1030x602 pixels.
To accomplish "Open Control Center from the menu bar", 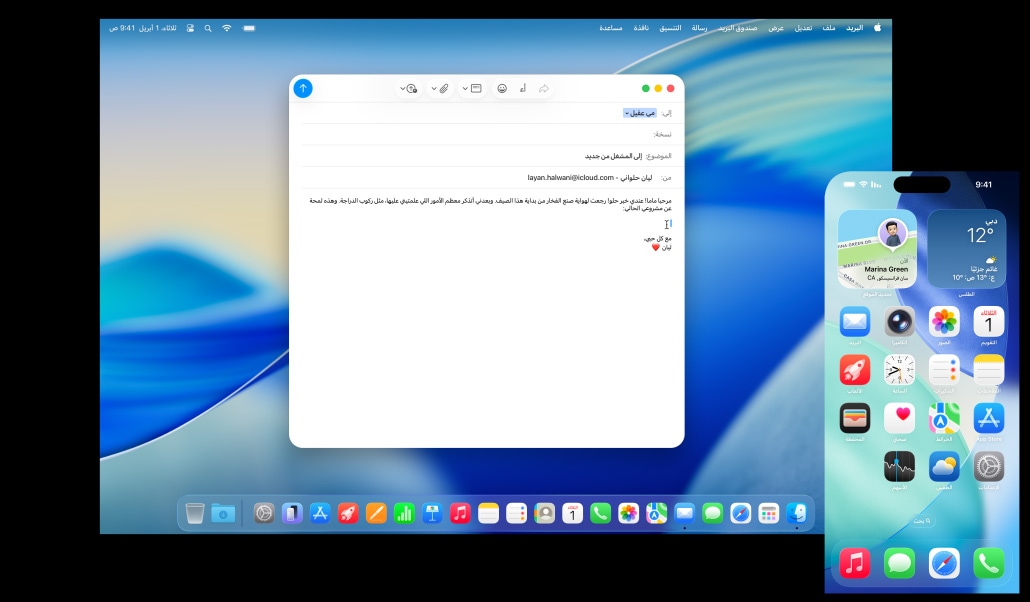I will pyautogui.click(x=189, y=28).
